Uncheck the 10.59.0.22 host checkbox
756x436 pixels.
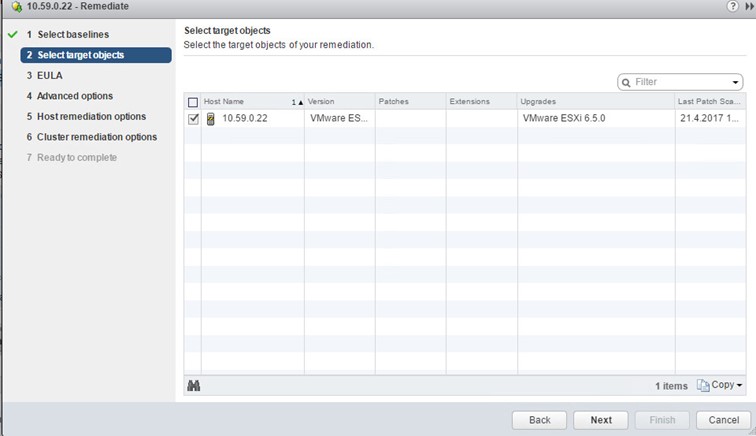(x=193, y=119)
